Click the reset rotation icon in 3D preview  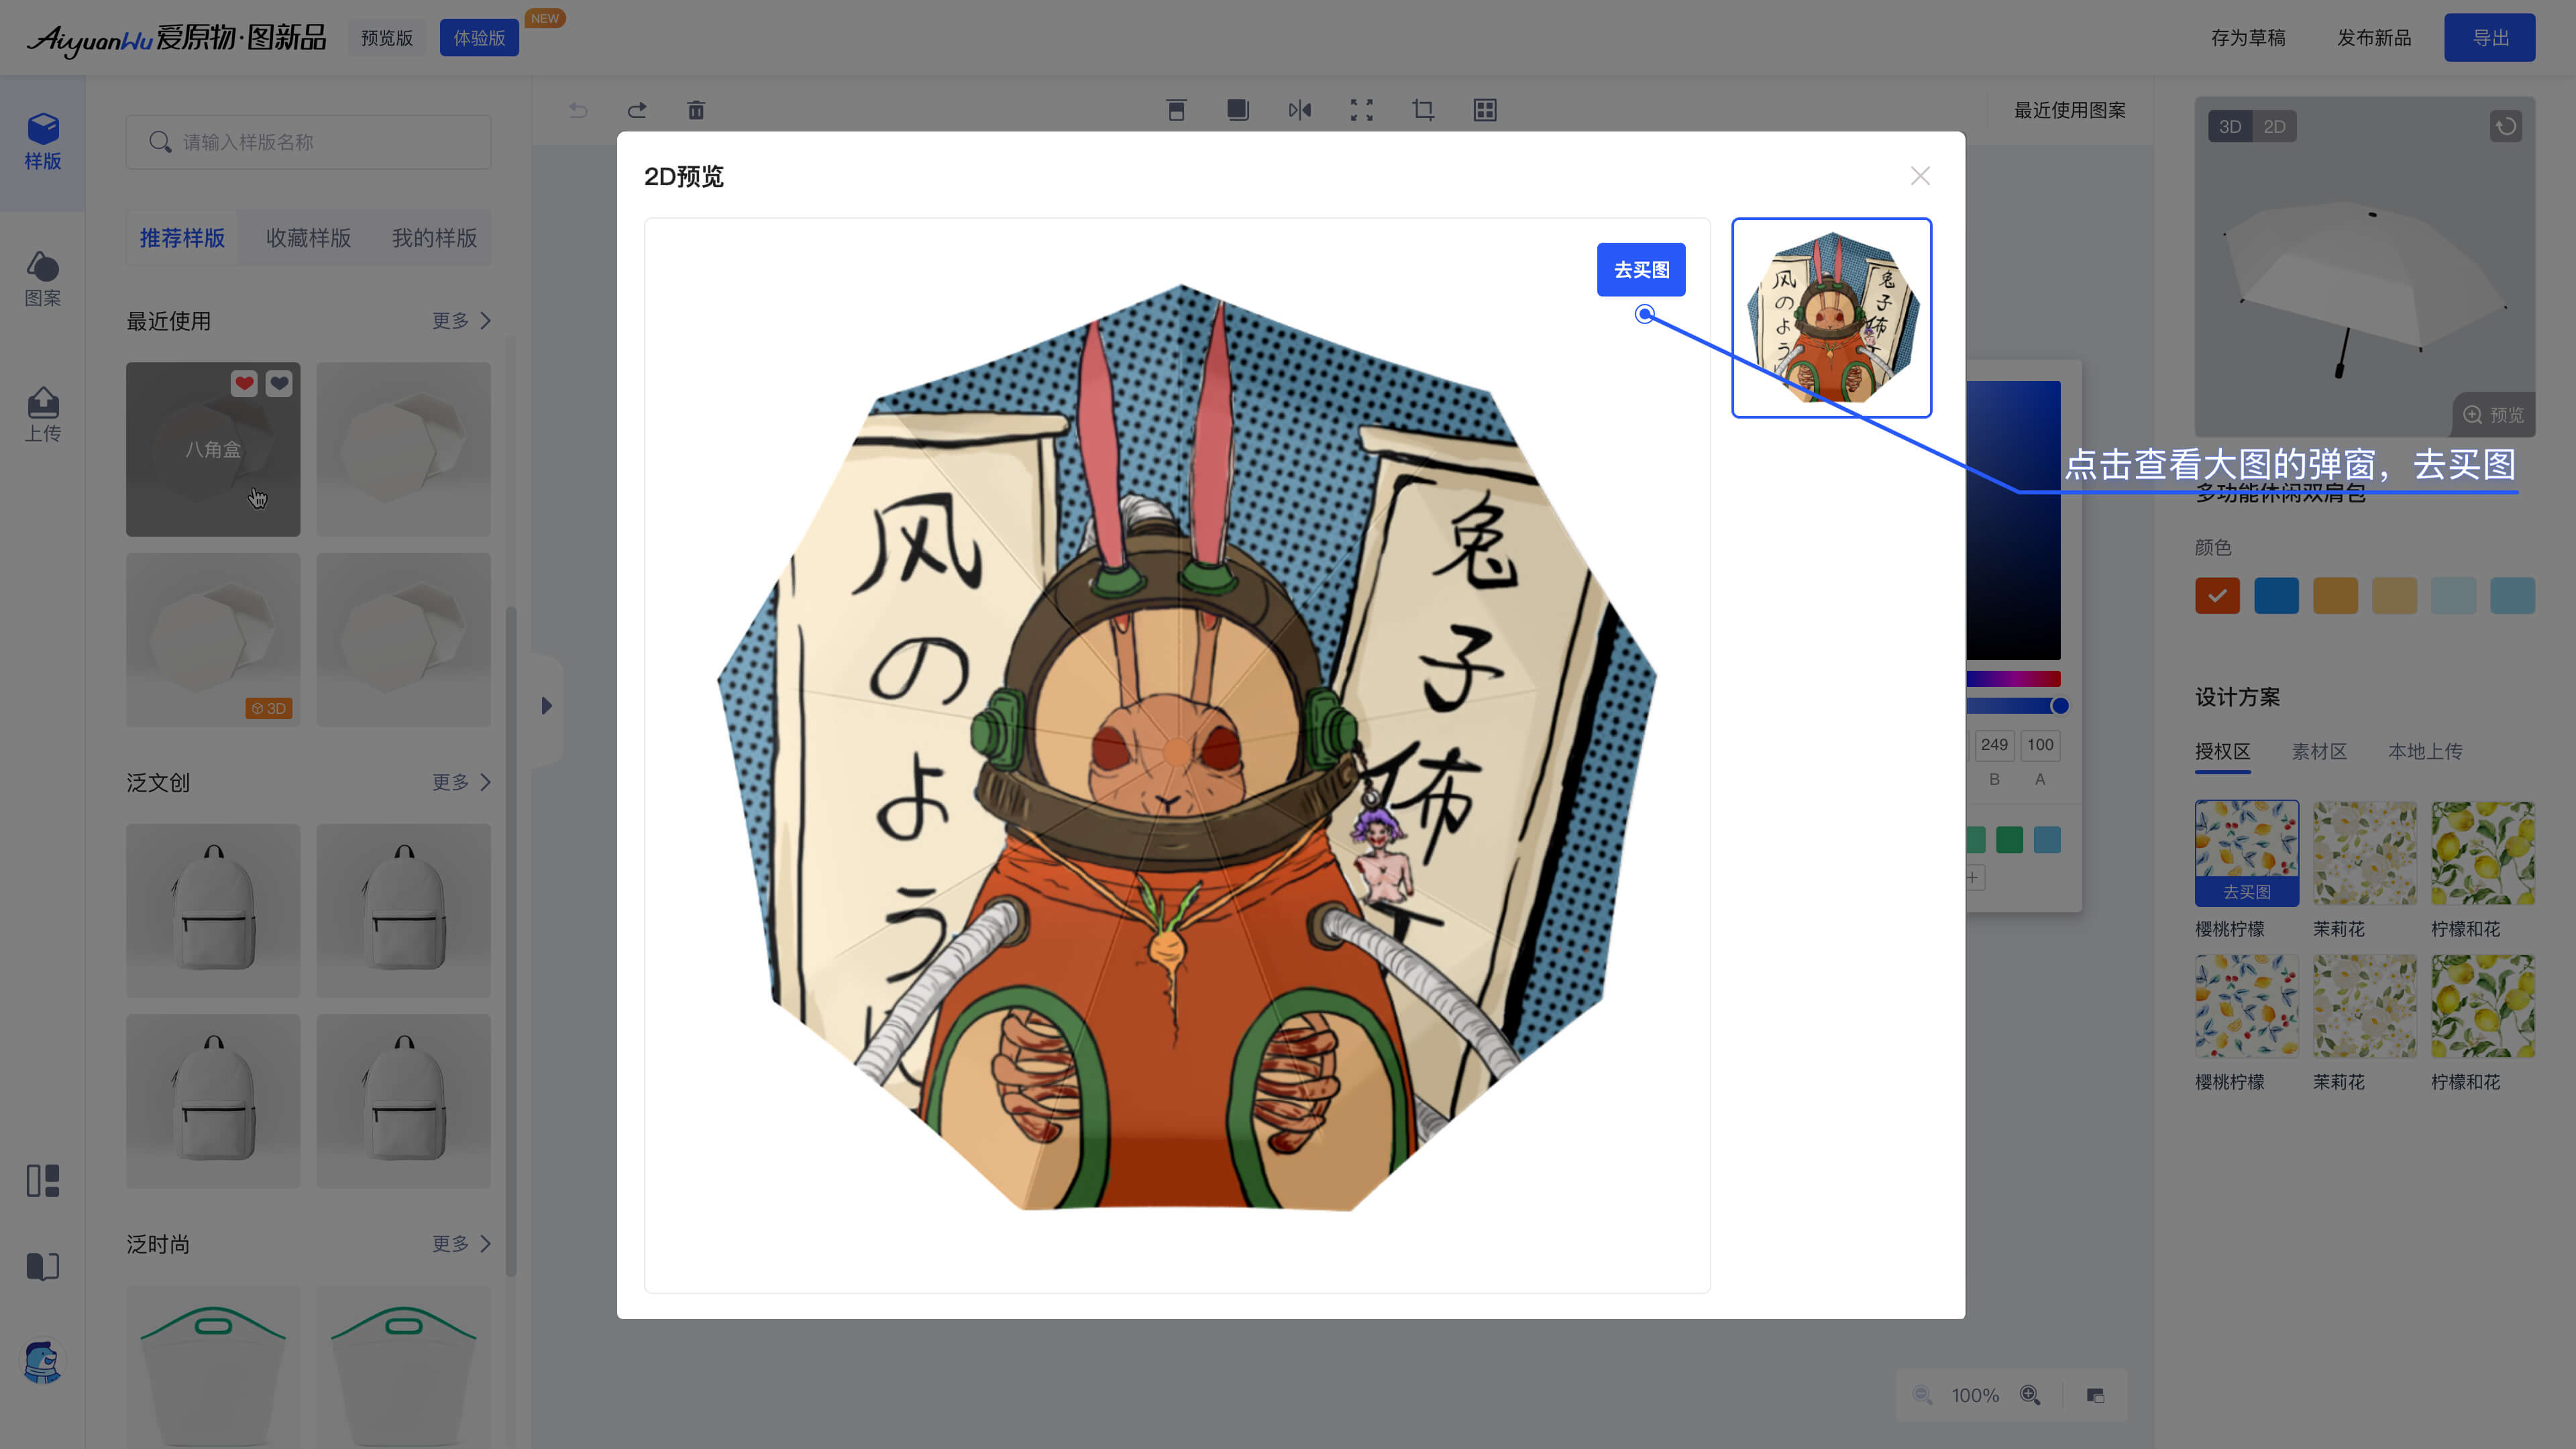(2506, 126)
